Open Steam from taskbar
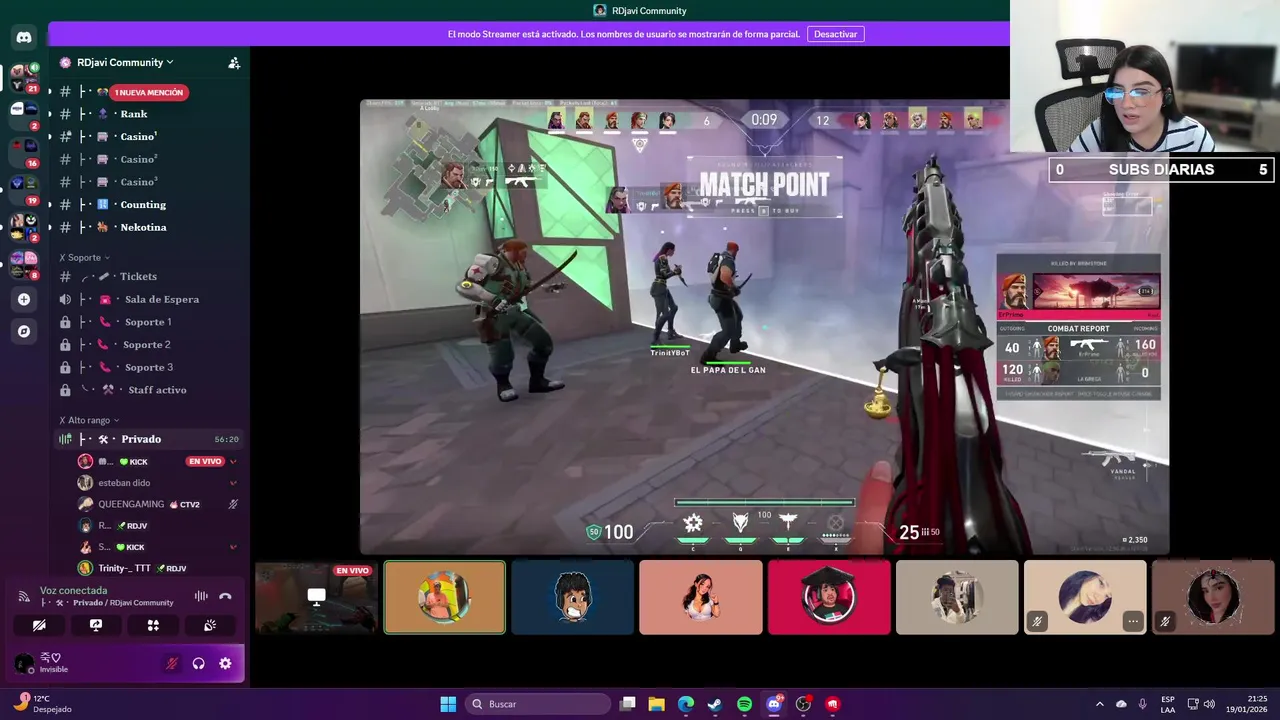Image resolution: width=1280 pixels, height=720 pixels. click(715, 704)
